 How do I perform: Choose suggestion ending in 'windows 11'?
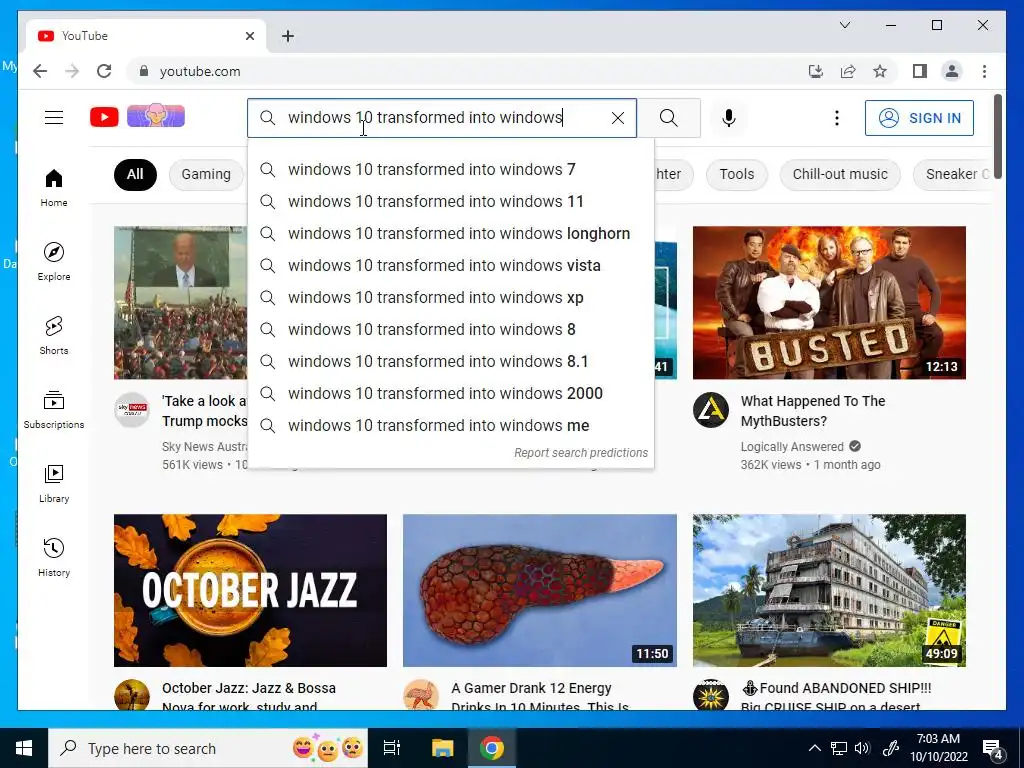(x=451, y=202)
